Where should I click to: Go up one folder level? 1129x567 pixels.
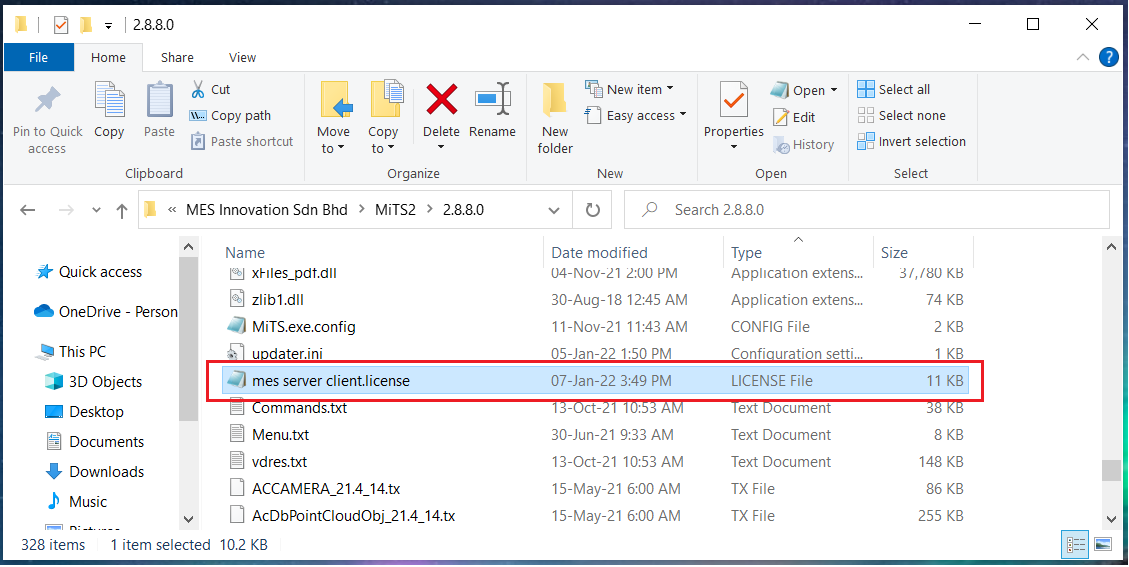click(x=122, y=210)
